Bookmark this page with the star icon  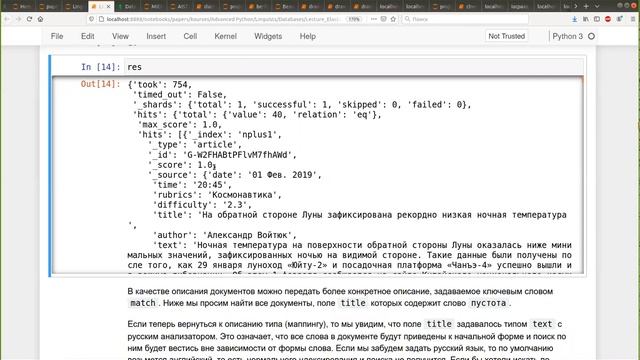point(393,19)
